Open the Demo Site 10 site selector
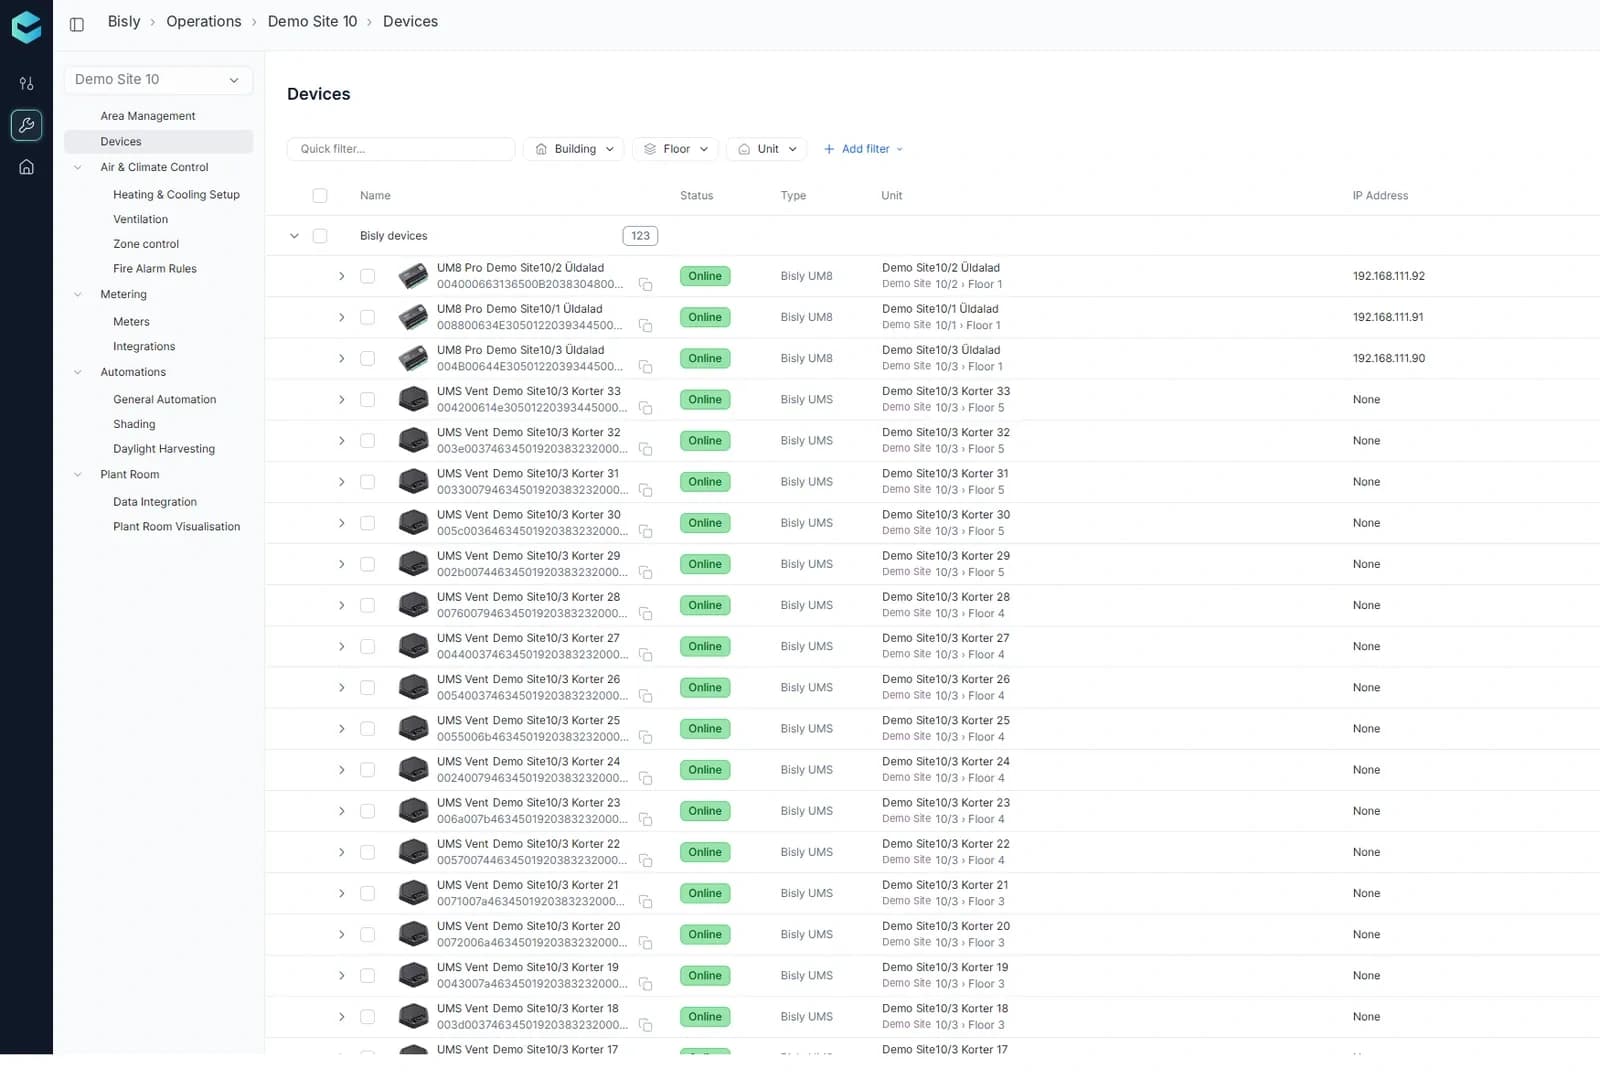Image resolution: width=1600 pixels, height=1079 pixels. (x=158, y=80)
